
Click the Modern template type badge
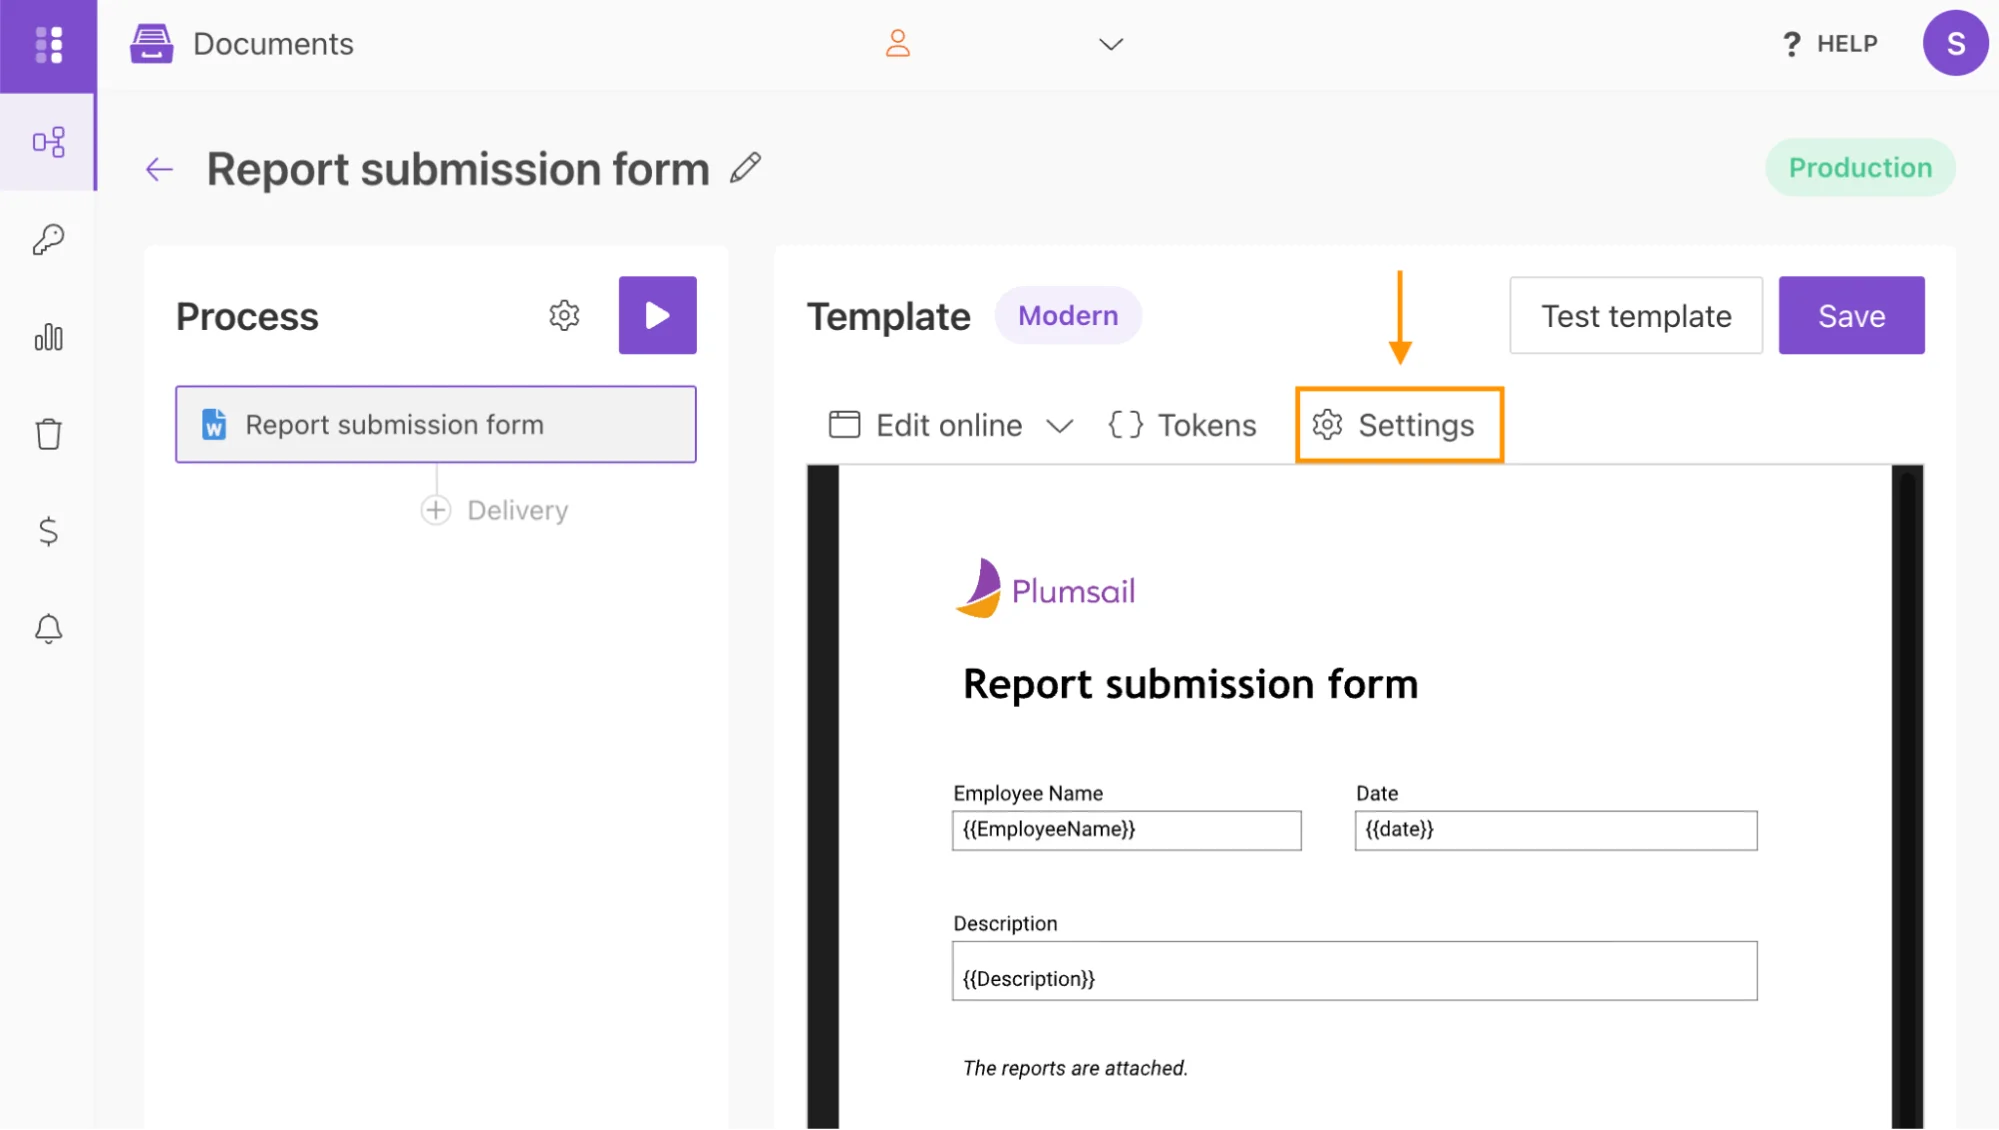tap(1068, 316)
